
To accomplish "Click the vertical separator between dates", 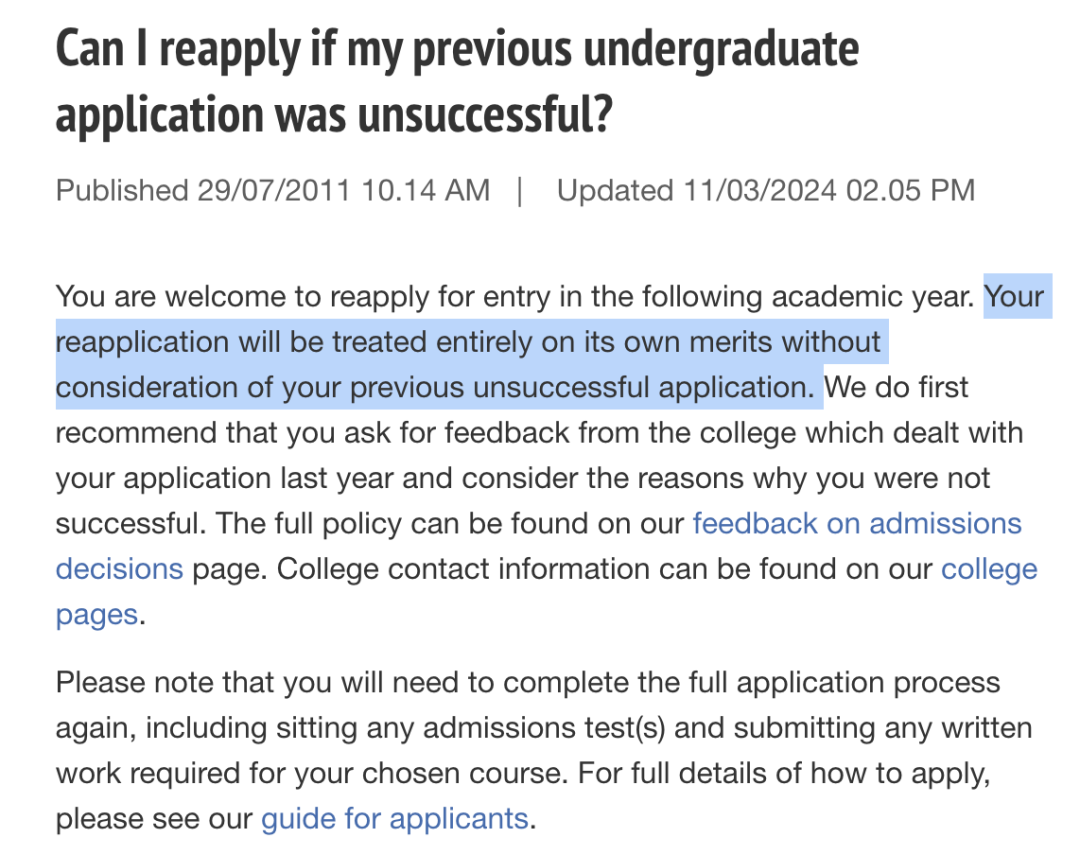I will pos(520,191).
